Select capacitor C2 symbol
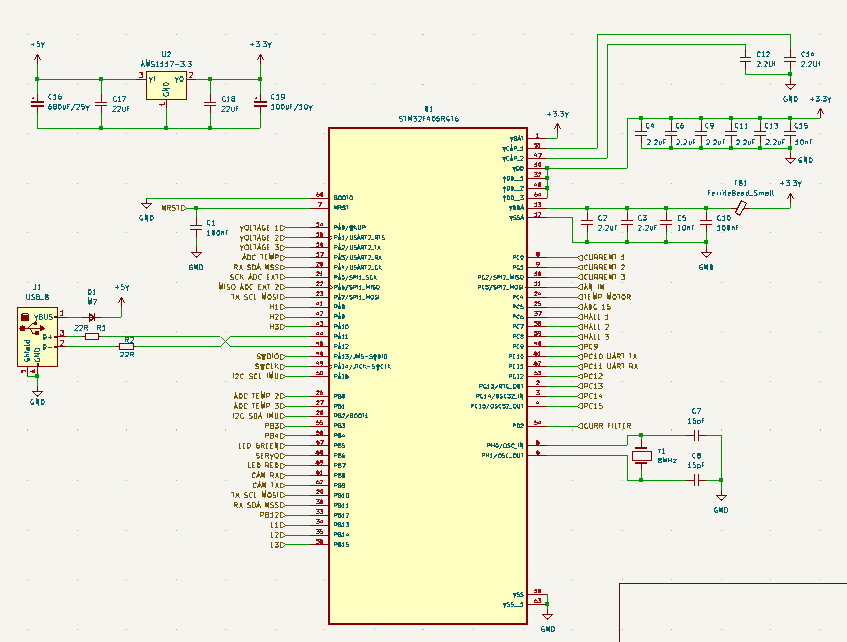This screenshot has width=847, height=642. 587,223
